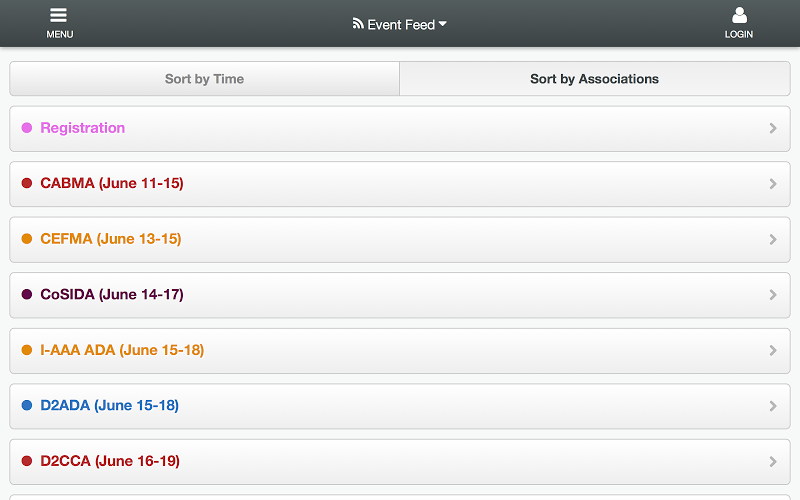Open the Event Feed dropdown arrow

click(443, 23)
